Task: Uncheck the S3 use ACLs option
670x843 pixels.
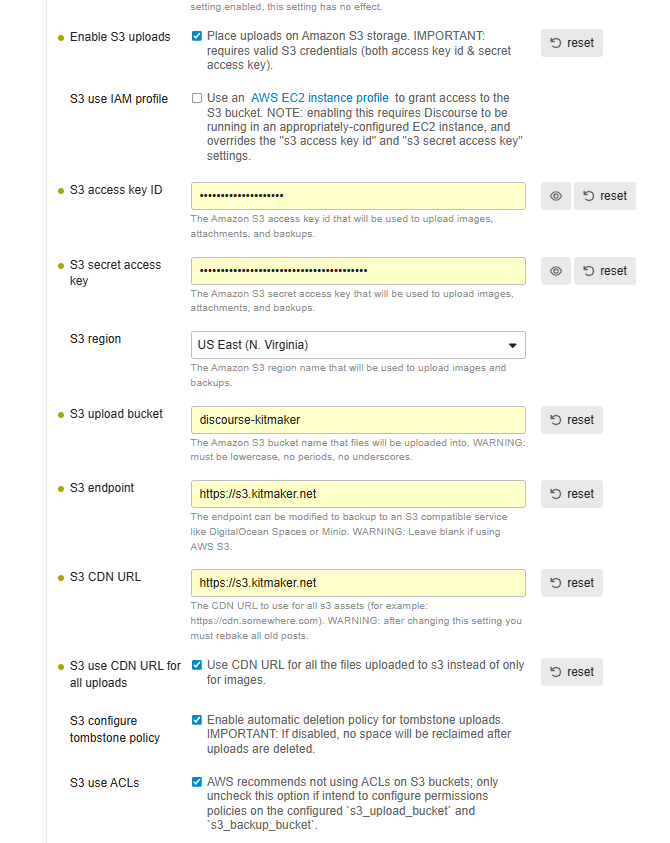Action: point(197,782)
